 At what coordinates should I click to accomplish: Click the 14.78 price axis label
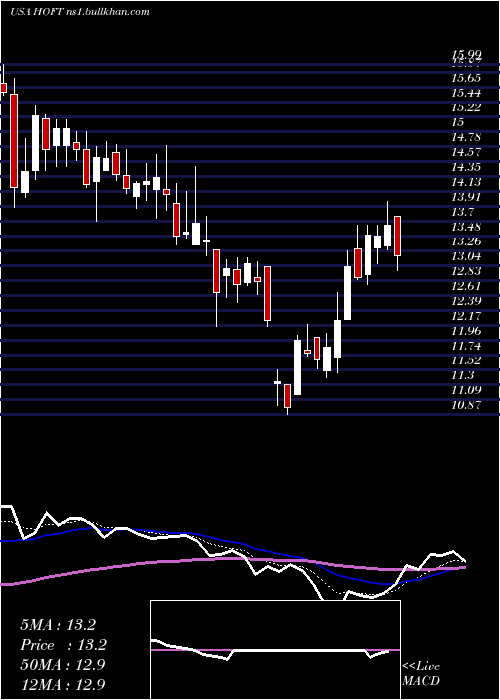(466, 137)
